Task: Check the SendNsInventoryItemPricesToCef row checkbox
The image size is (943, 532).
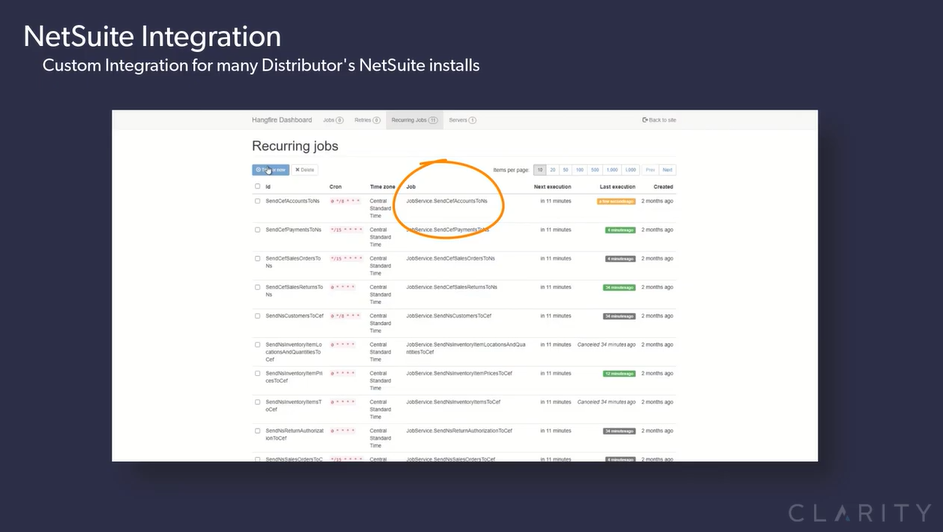Action: pos(257,373)
